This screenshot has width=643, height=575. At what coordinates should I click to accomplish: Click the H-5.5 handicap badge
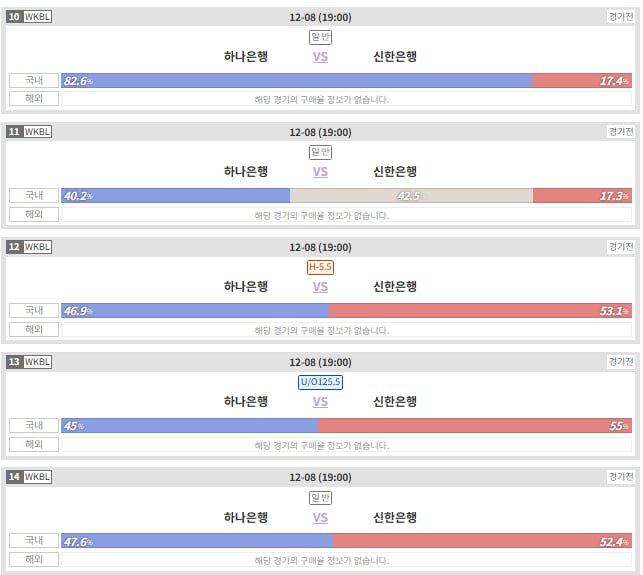coord(320,267)
